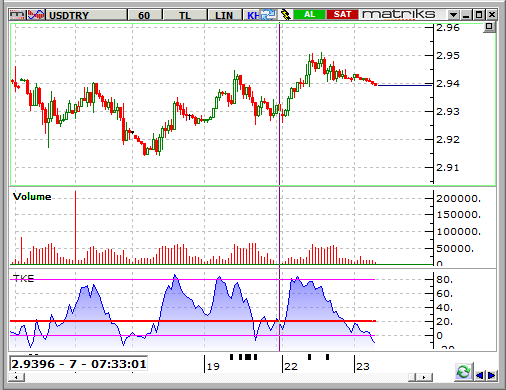Open the indicator wave icon
This screenshot has width=506, height=390.
[x=36, y=15]
